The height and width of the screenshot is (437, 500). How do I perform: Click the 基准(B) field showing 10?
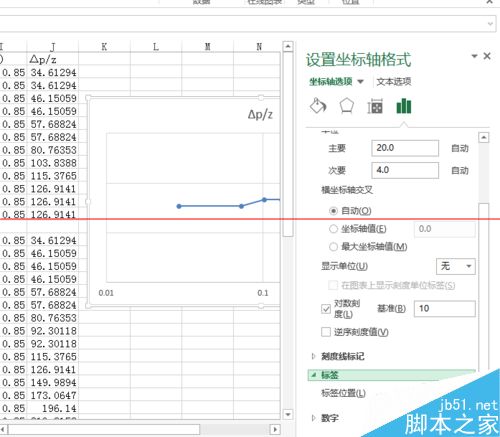pyautogui.click(x=445, y=309)
